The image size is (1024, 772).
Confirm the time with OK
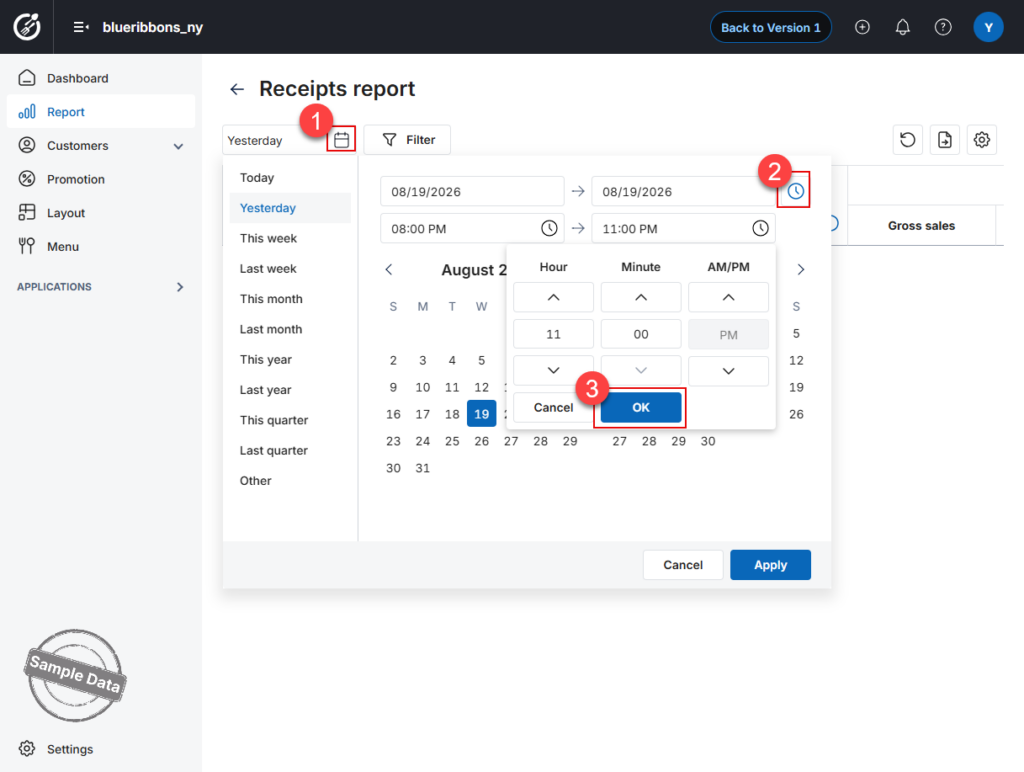point(641,408)
